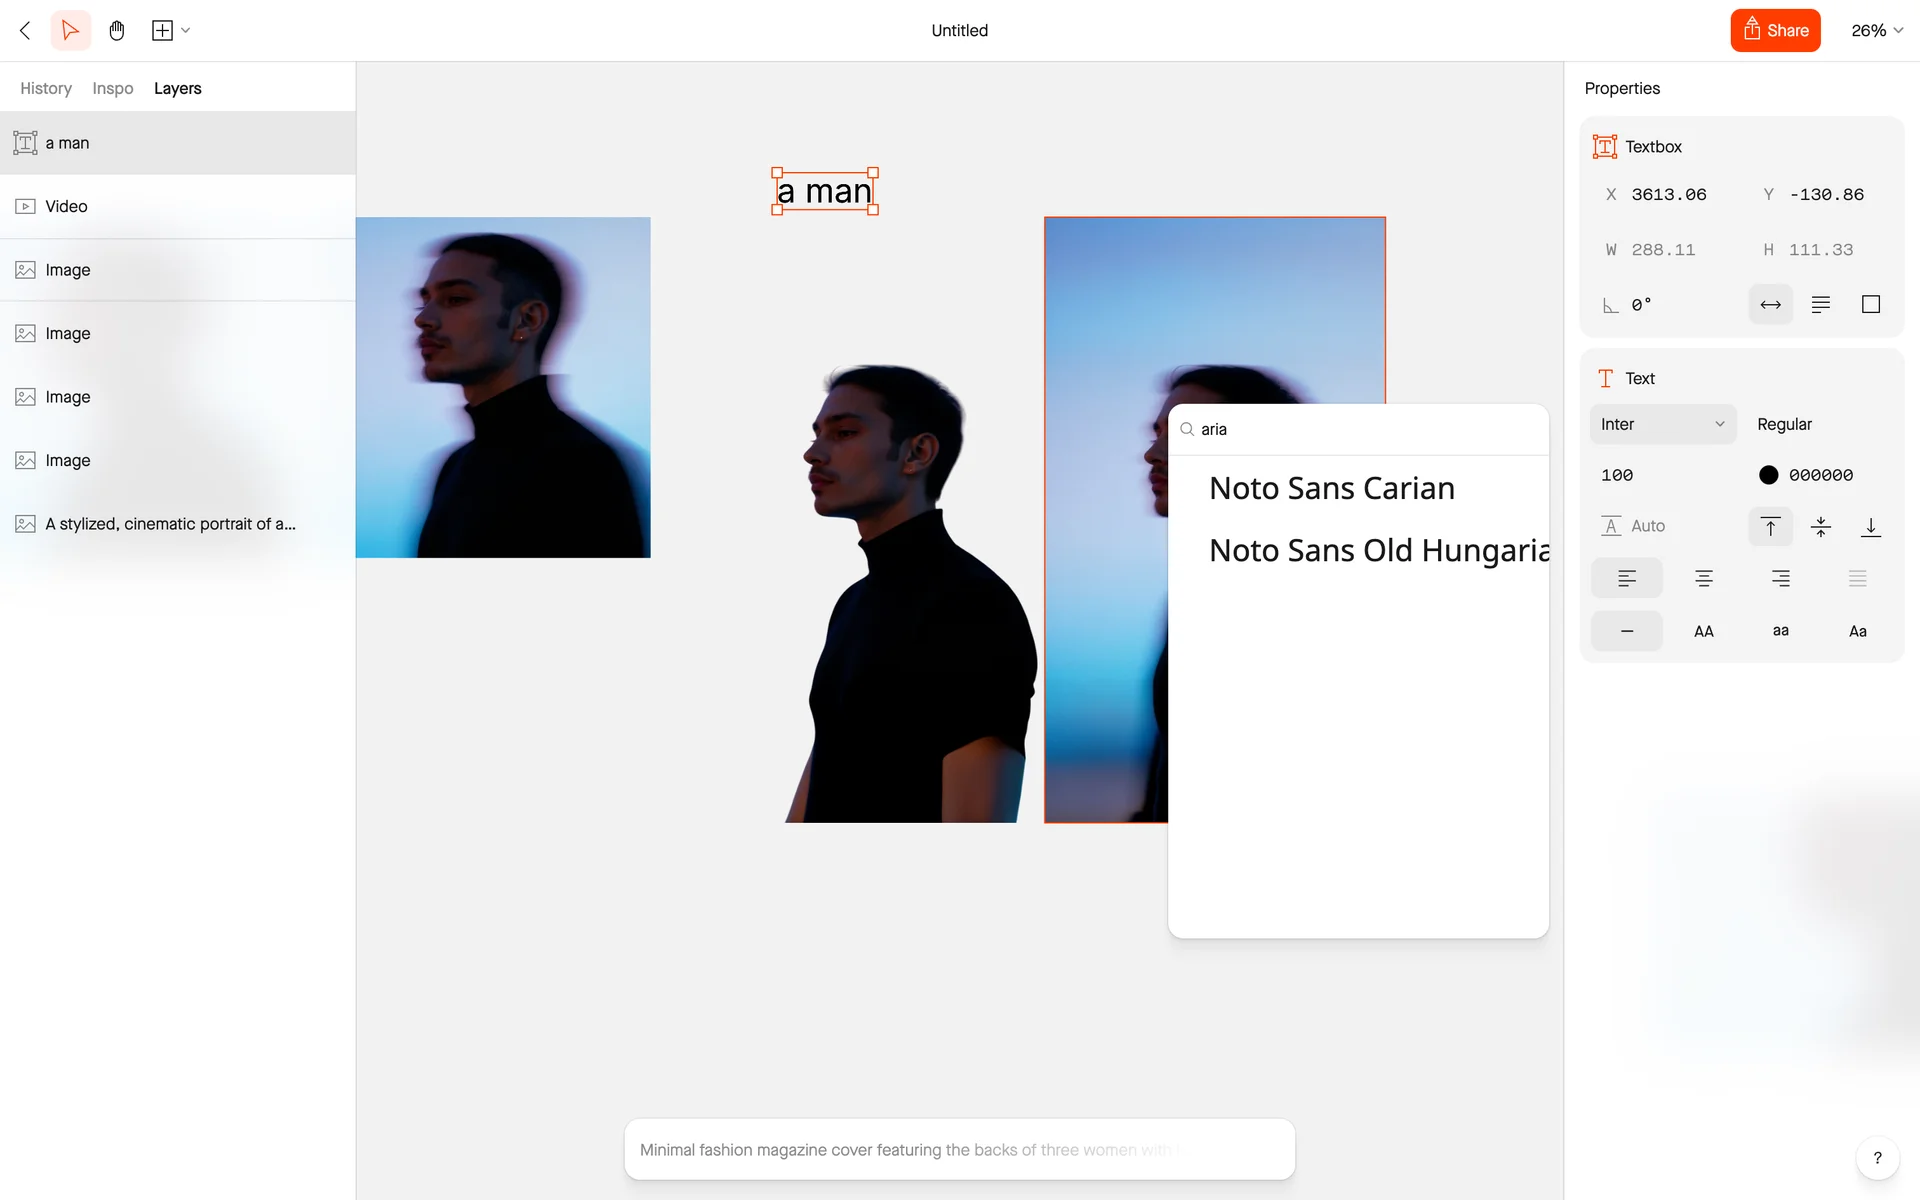Image resolution: width=1920 pixels, height=1200 pixels.
Task: Switch to the History tab
Action: click(x=46, y=88)
